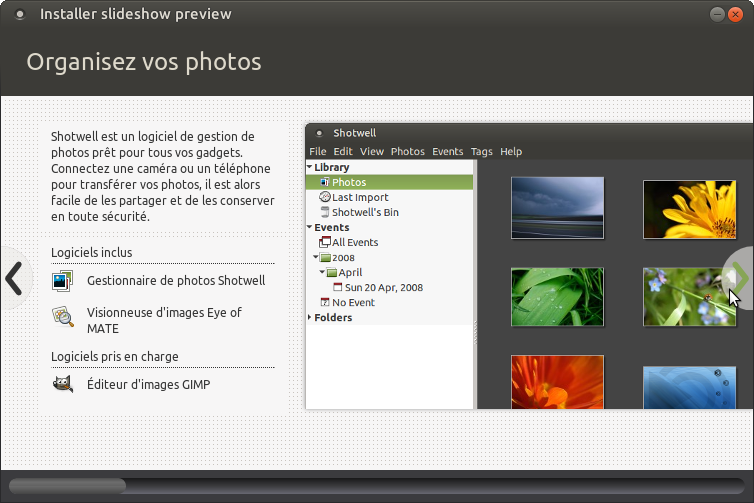
Task: Click Visionneuse d'images Eye of MATE label
Action: point(164,320)
